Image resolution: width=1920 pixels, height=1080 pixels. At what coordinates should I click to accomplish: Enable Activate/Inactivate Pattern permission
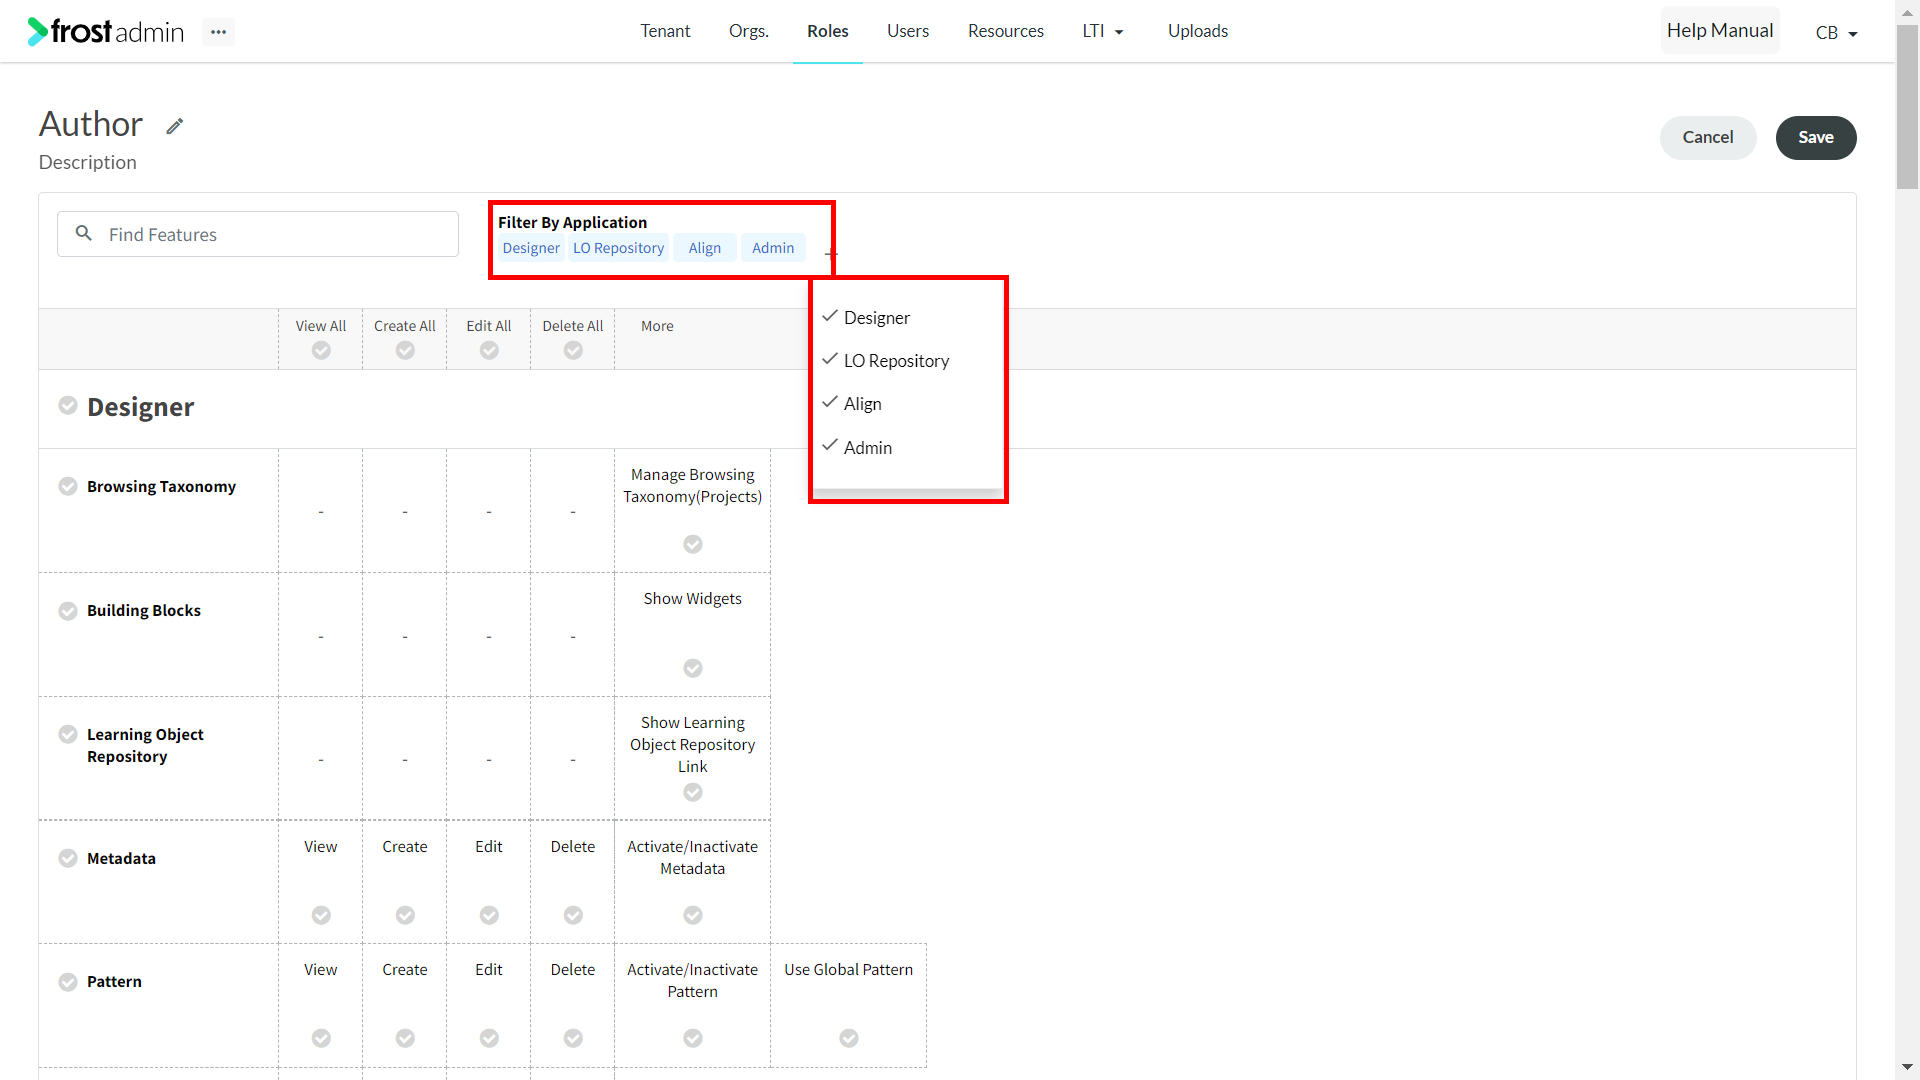click(693, 1038)
